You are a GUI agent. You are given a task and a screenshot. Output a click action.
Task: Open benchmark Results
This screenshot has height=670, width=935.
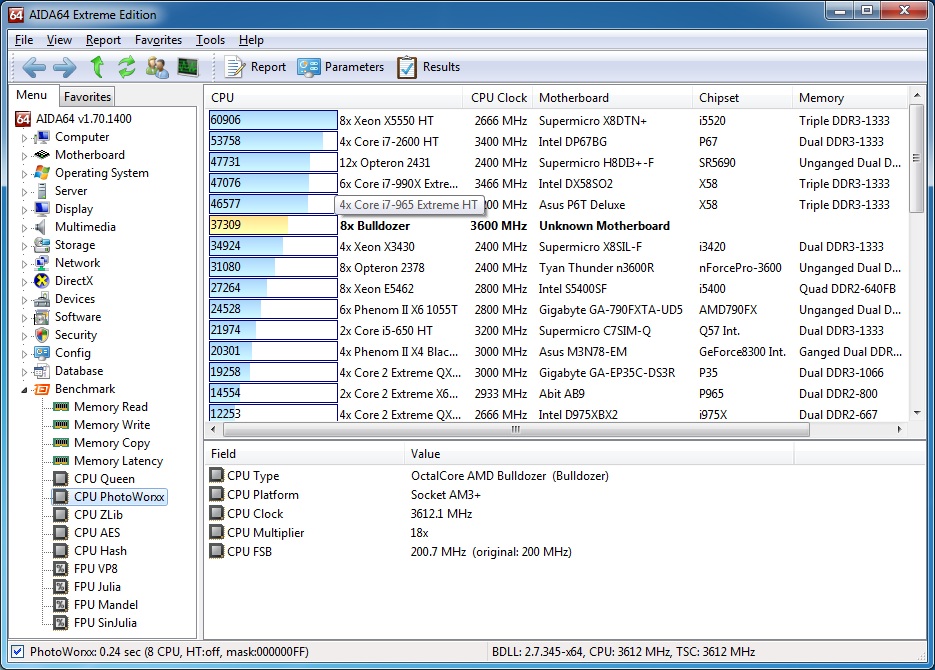click(429, 67)
